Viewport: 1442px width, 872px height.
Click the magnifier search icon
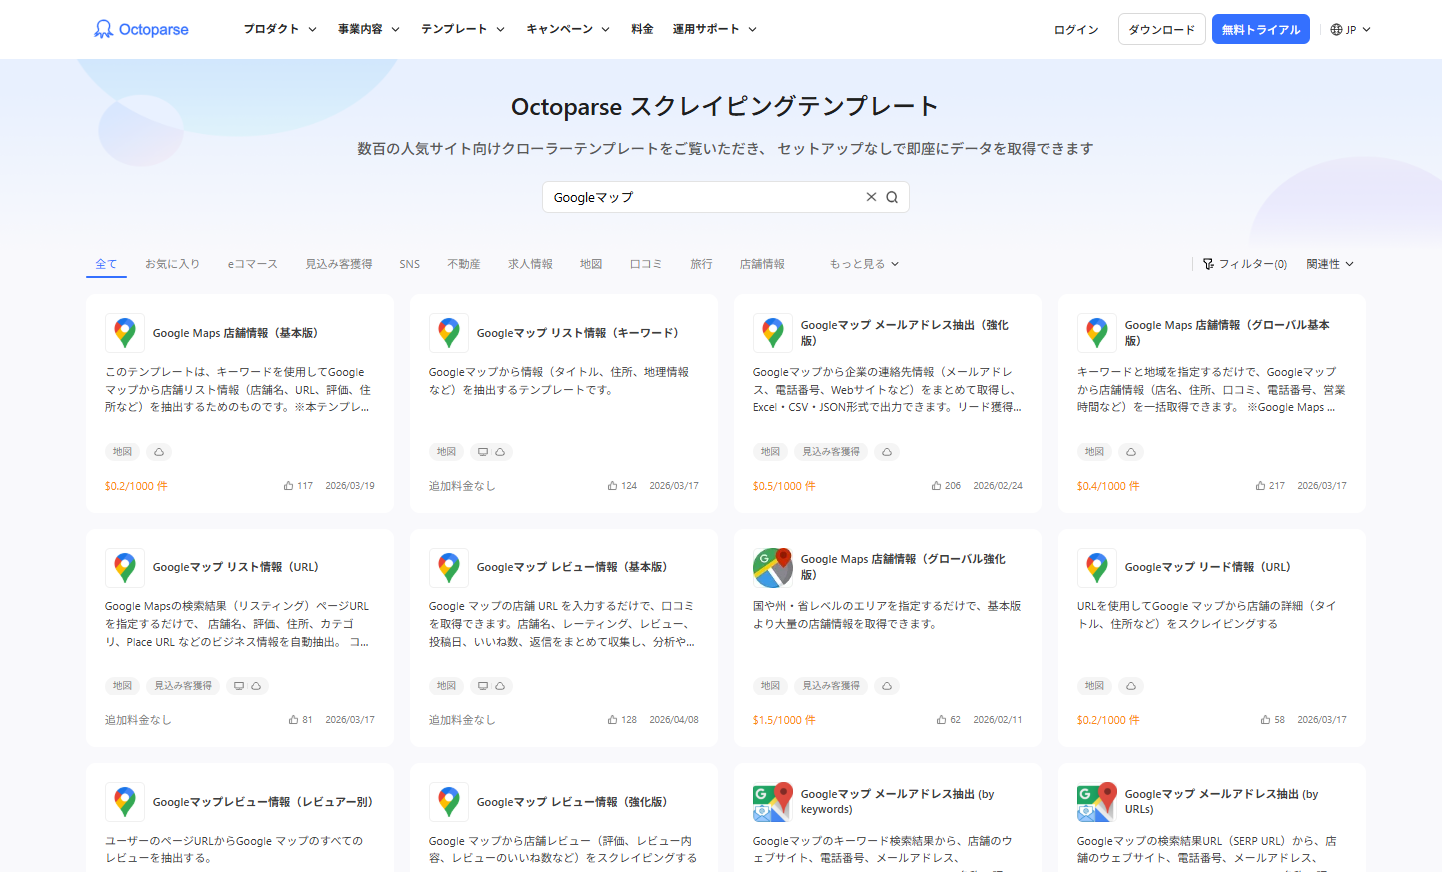click(x=892, y=197)
